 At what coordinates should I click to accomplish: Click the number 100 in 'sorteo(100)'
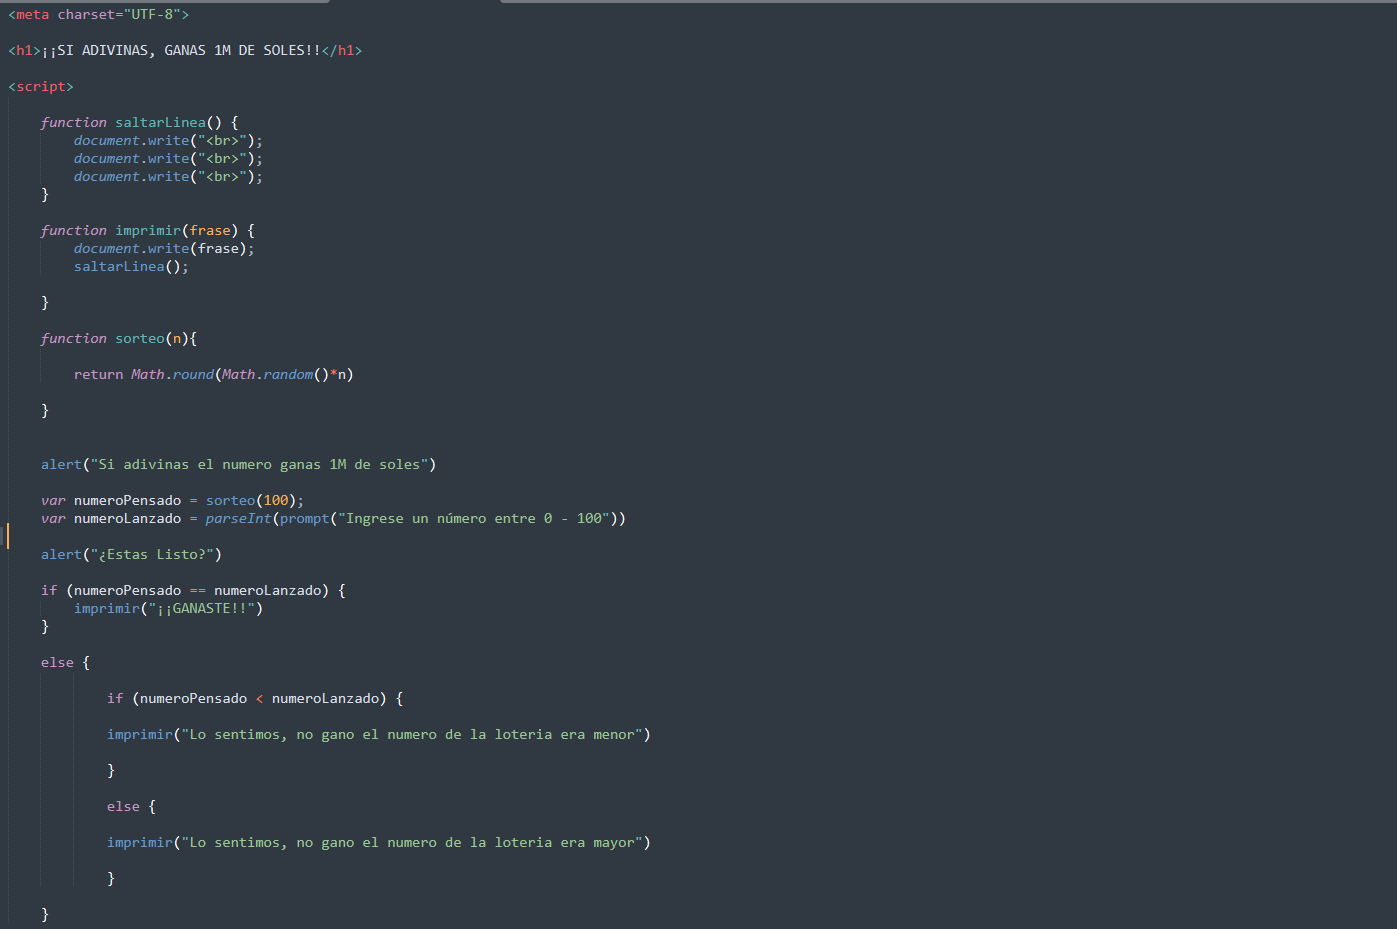[276, 500]
